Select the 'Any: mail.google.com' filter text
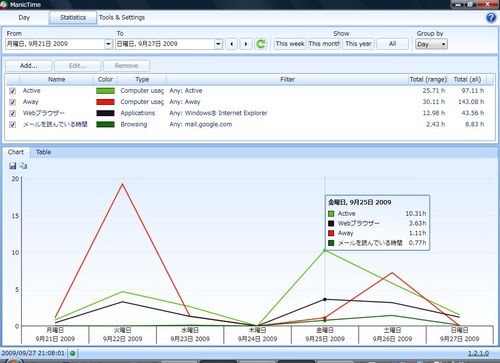 click(201, 124)
